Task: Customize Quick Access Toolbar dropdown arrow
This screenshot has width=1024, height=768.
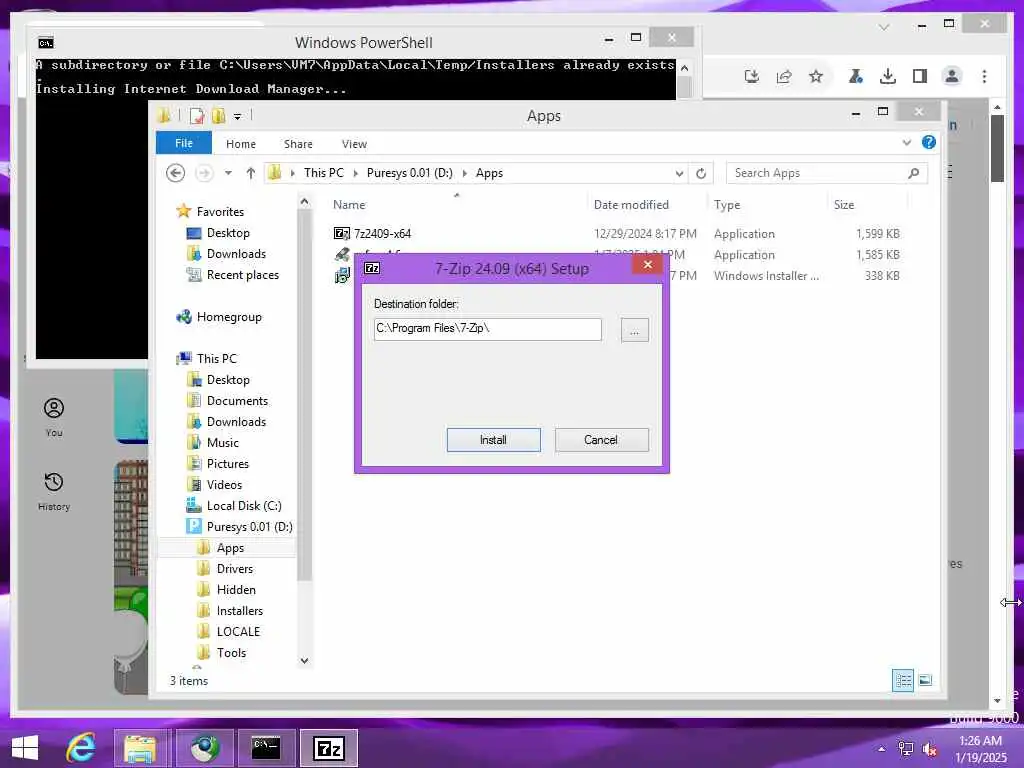Action: [x=238, y=116]
